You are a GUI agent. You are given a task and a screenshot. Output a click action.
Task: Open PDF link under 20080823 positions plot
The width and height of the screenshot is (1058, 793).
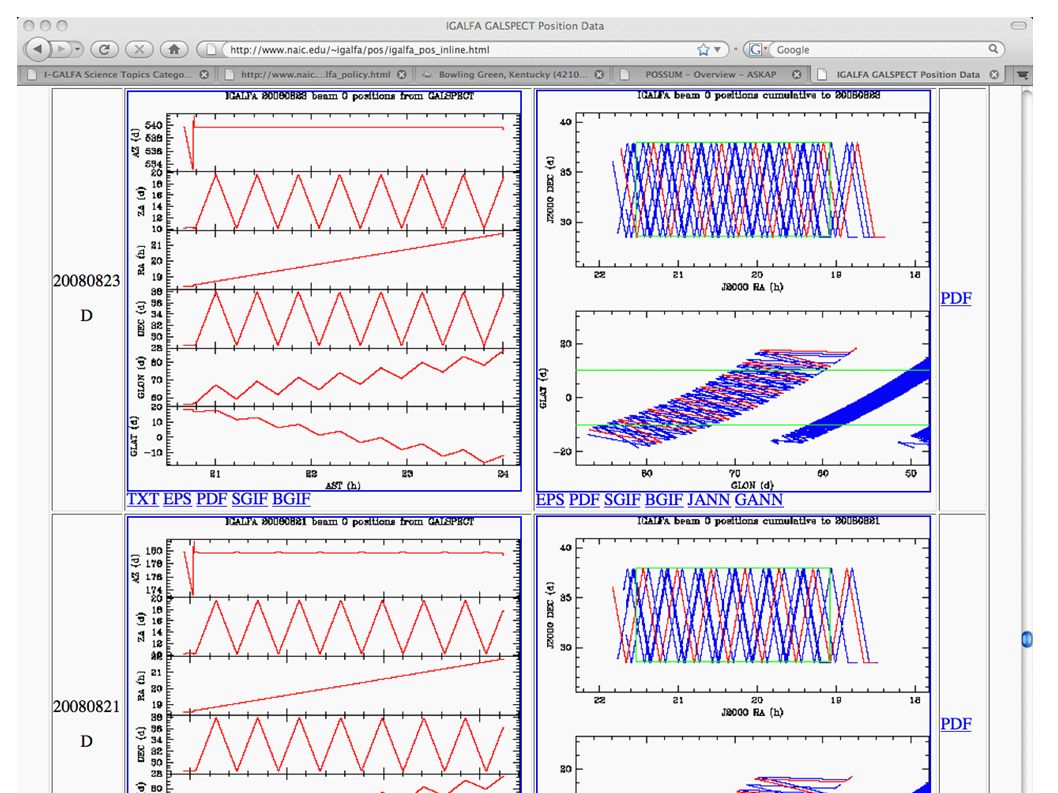click(x=212, y=499)
